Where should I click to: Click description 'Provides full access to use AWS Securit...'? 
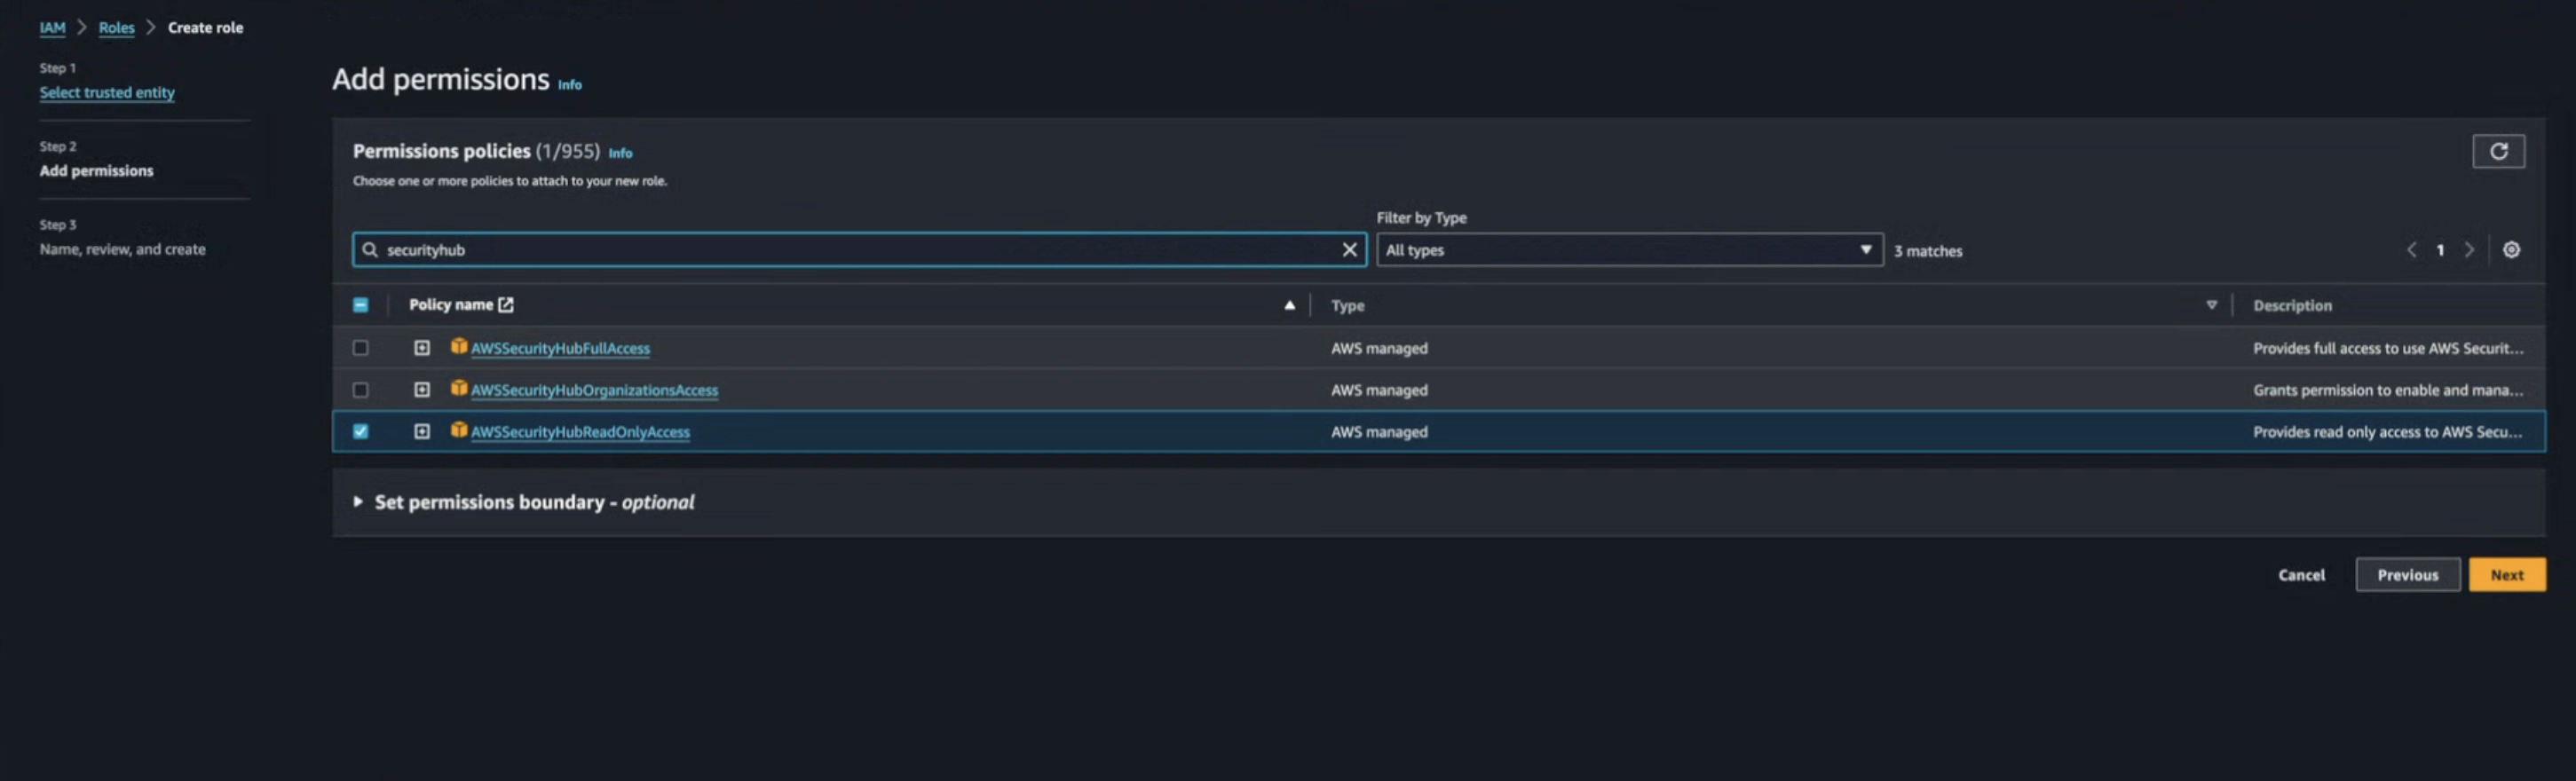point(2387,348)
